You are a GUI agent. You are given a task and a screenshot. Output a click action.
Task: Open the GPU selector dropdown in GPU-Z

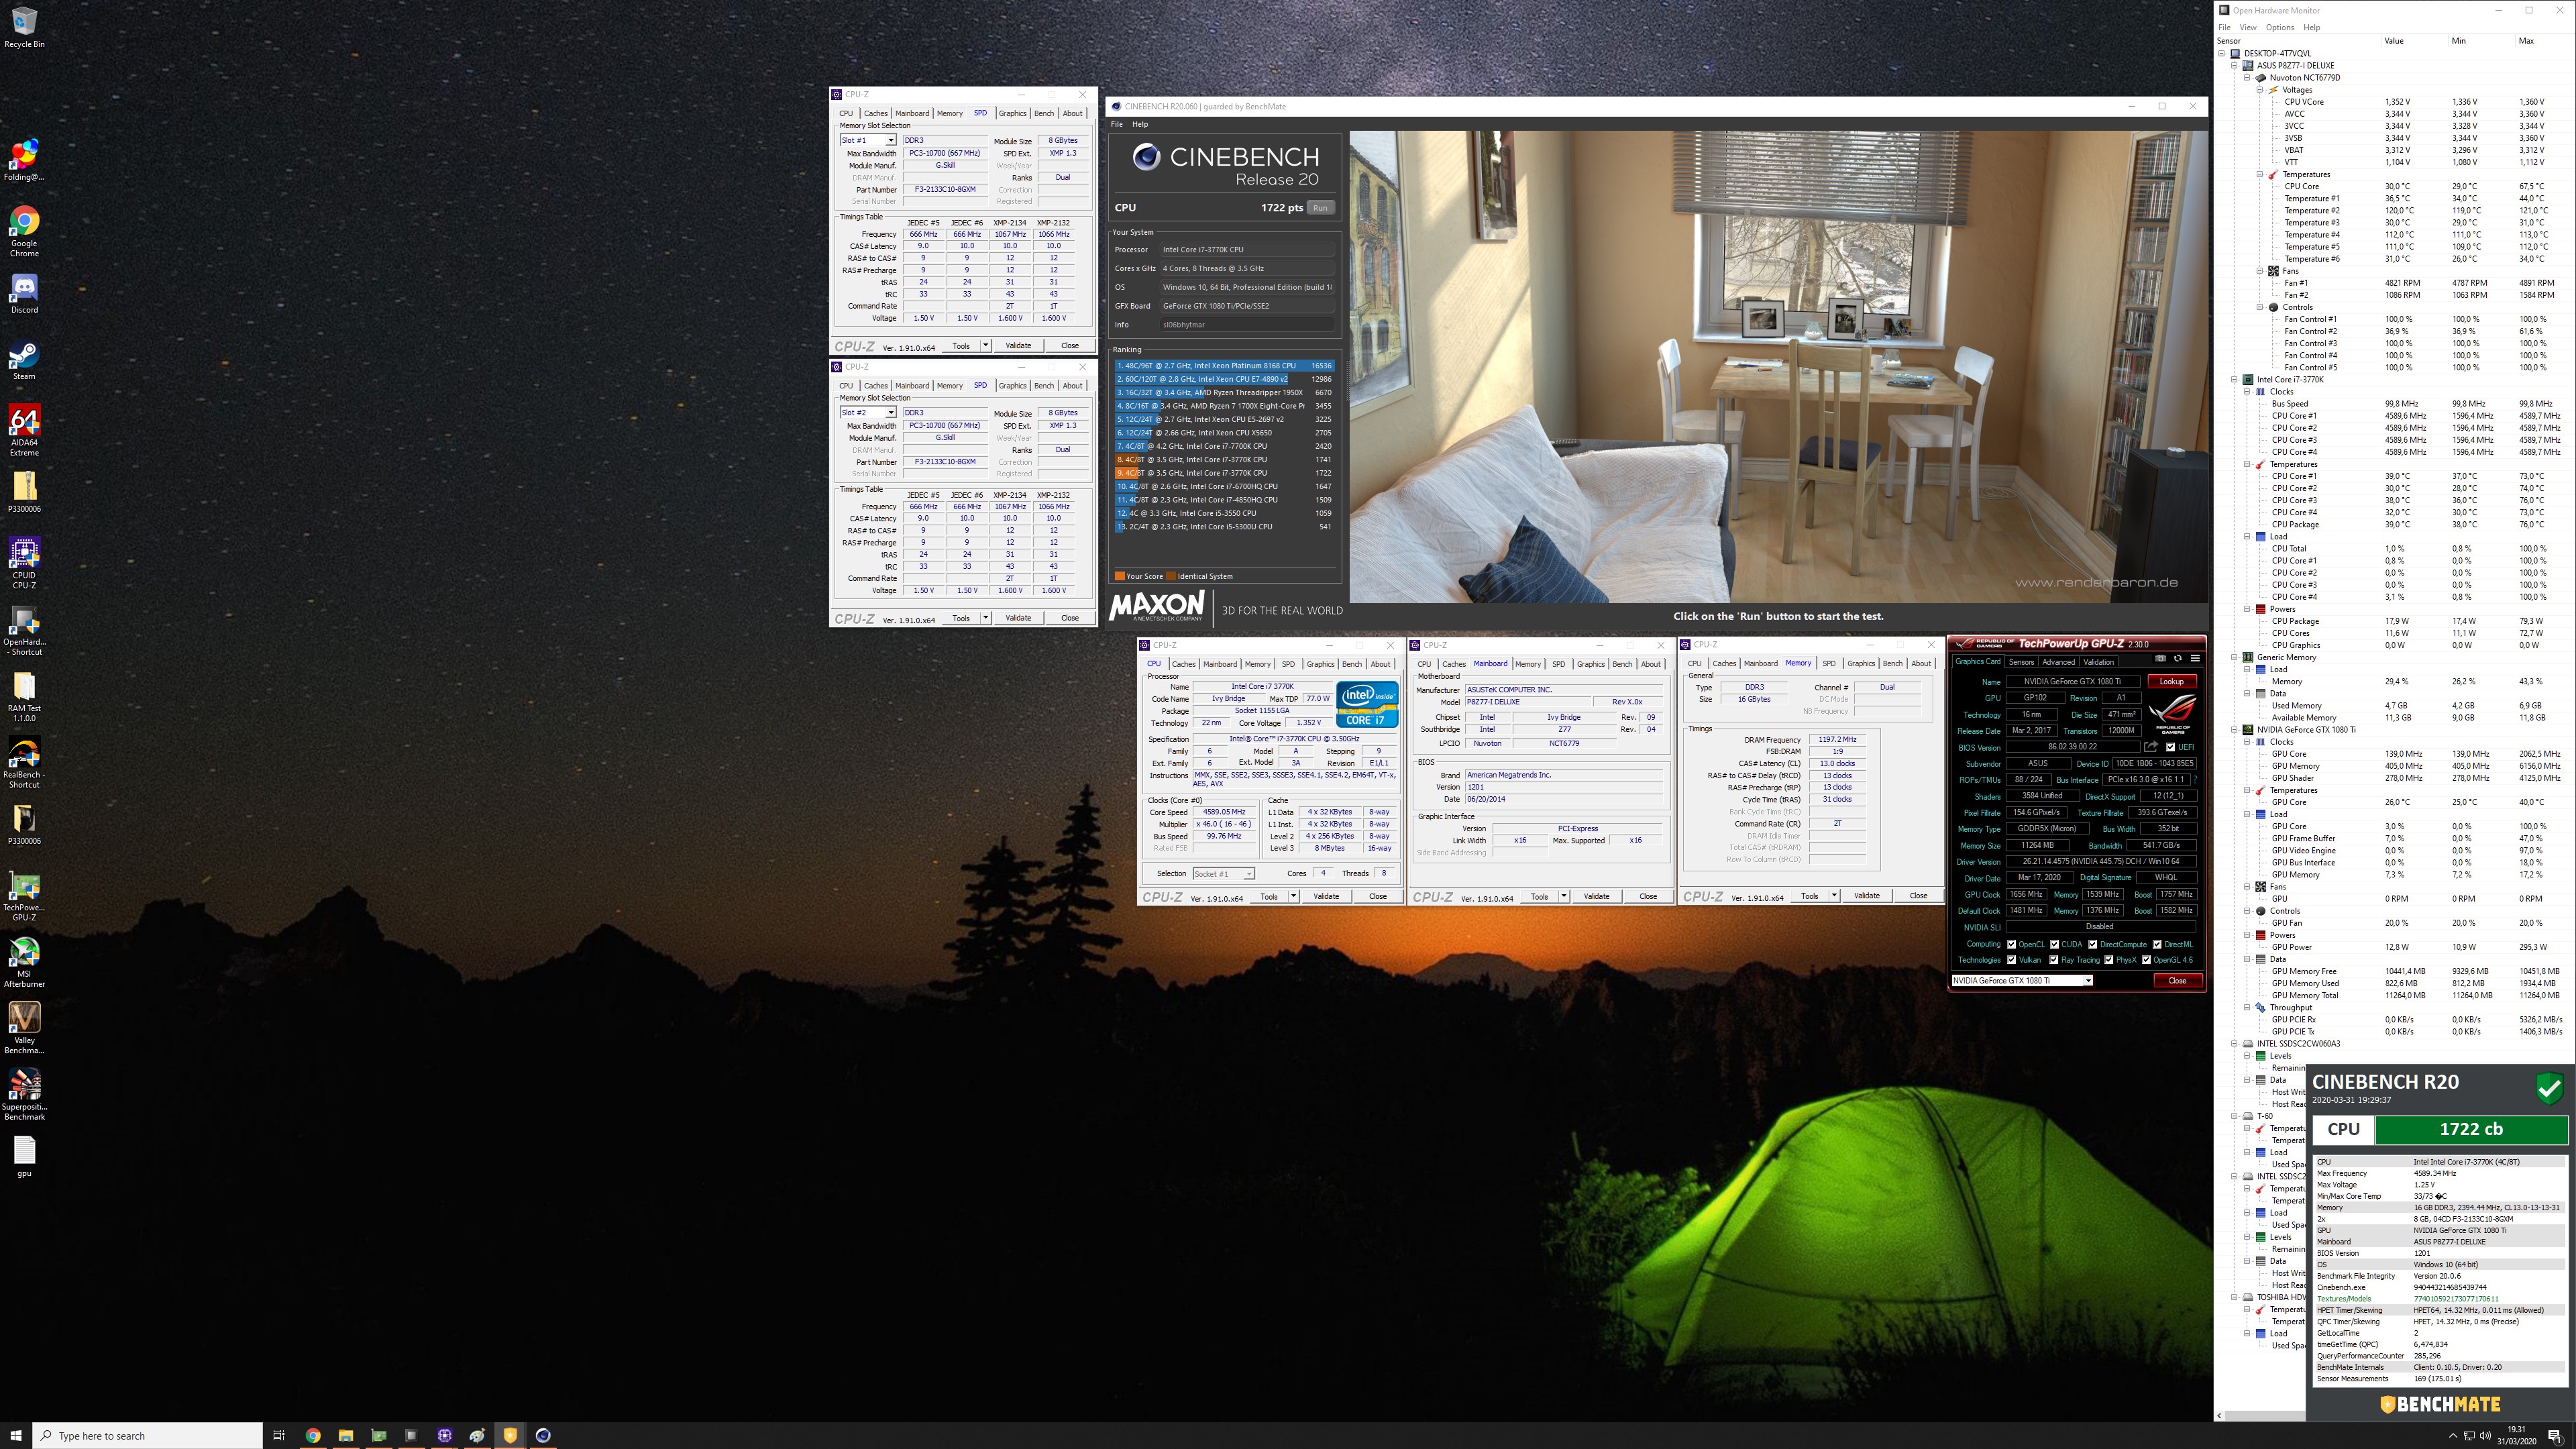click(2022, 981)
